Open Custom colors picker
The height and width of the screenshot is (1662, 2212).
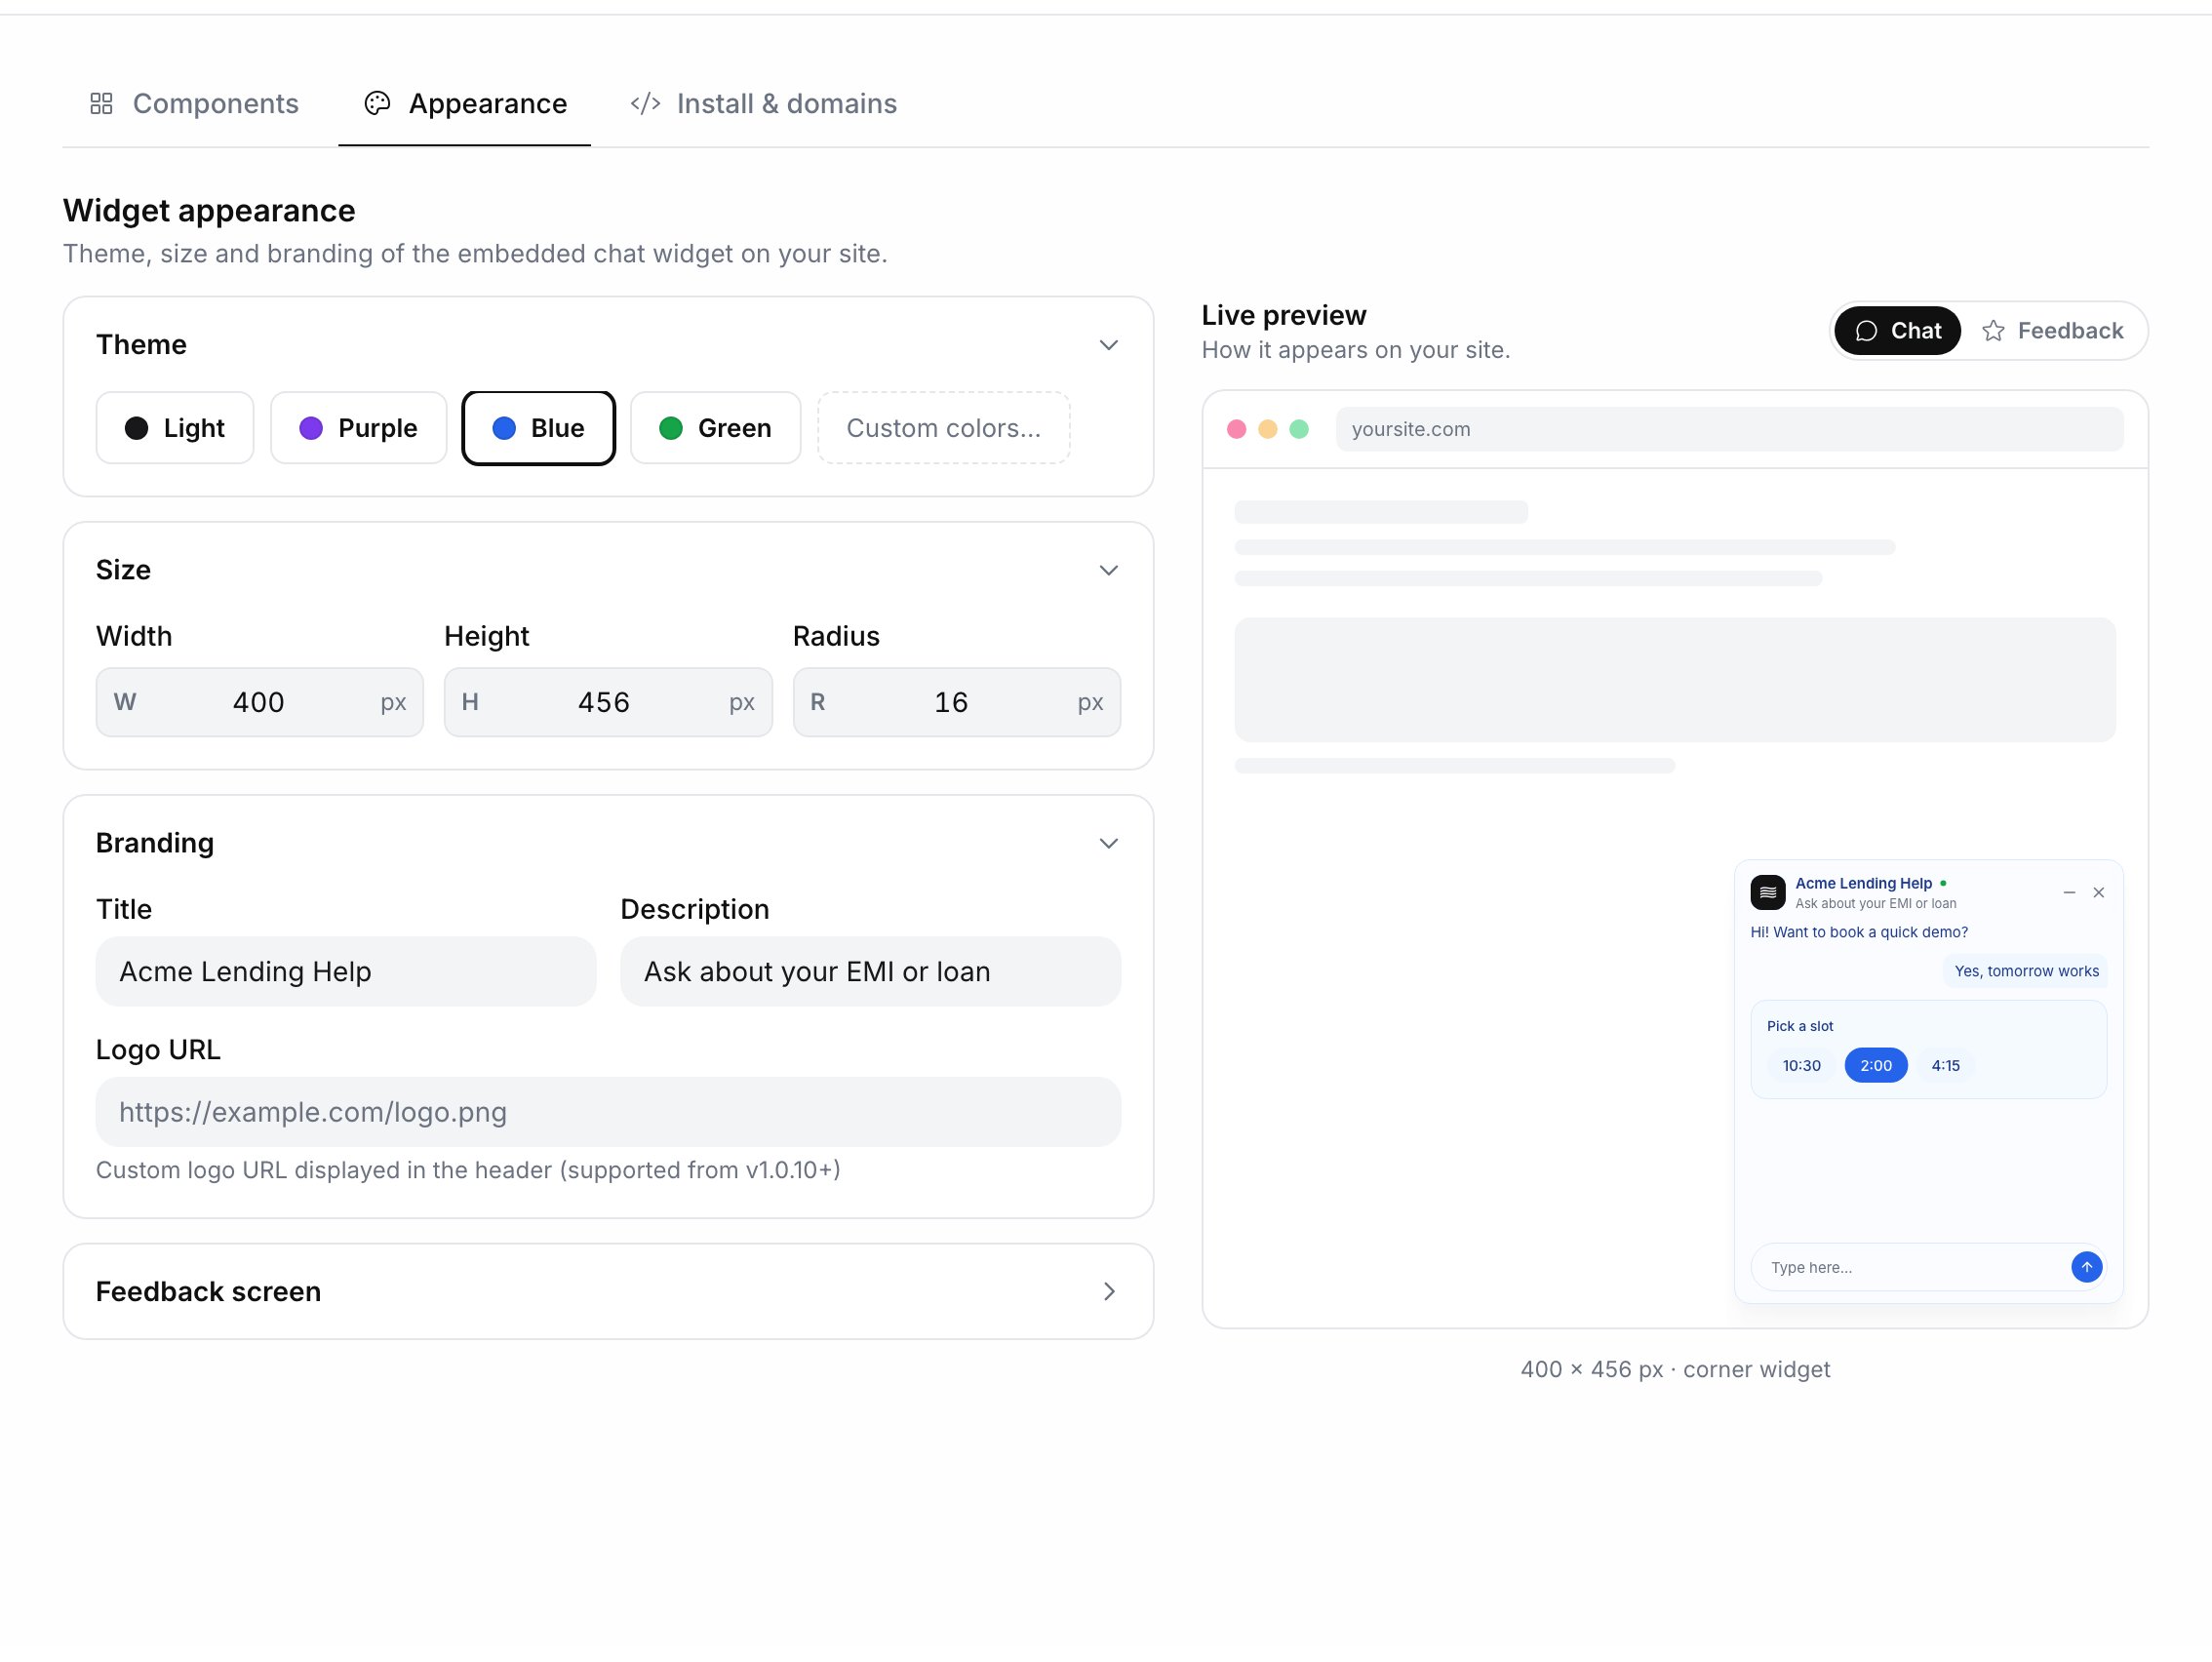943,428
